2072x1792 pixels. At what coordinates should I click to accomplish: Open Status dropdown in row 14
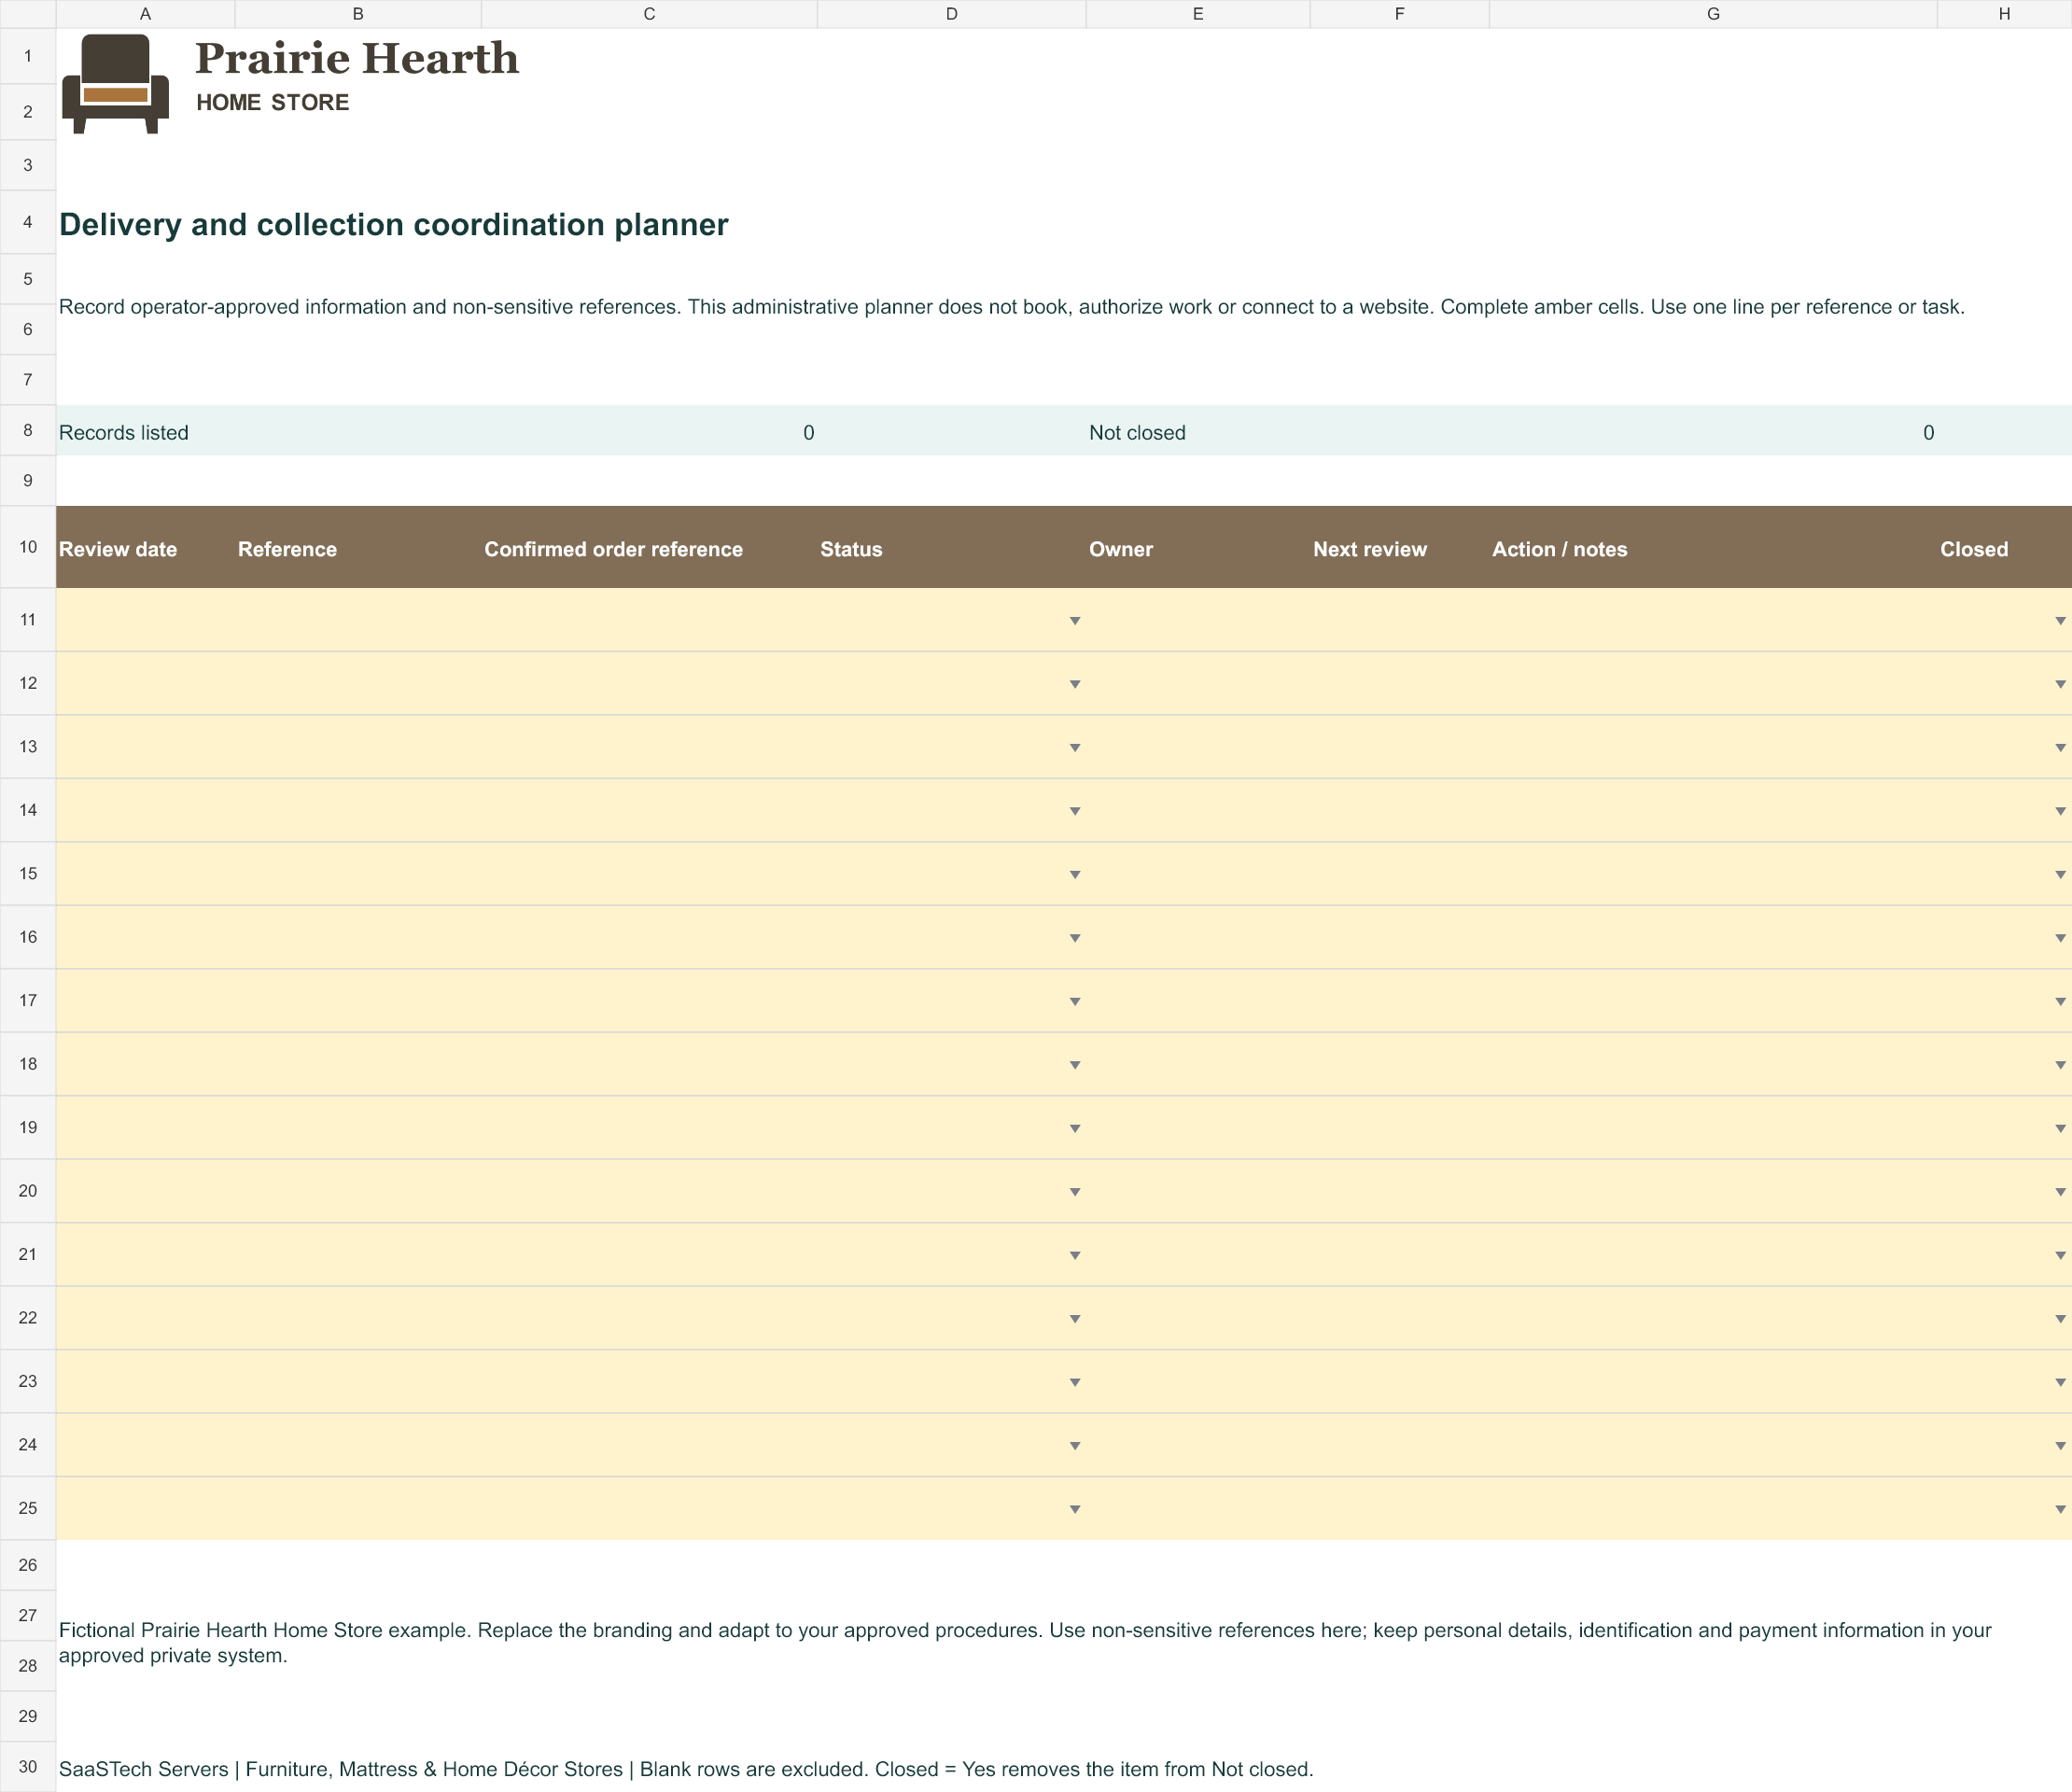click(1075, 811)
